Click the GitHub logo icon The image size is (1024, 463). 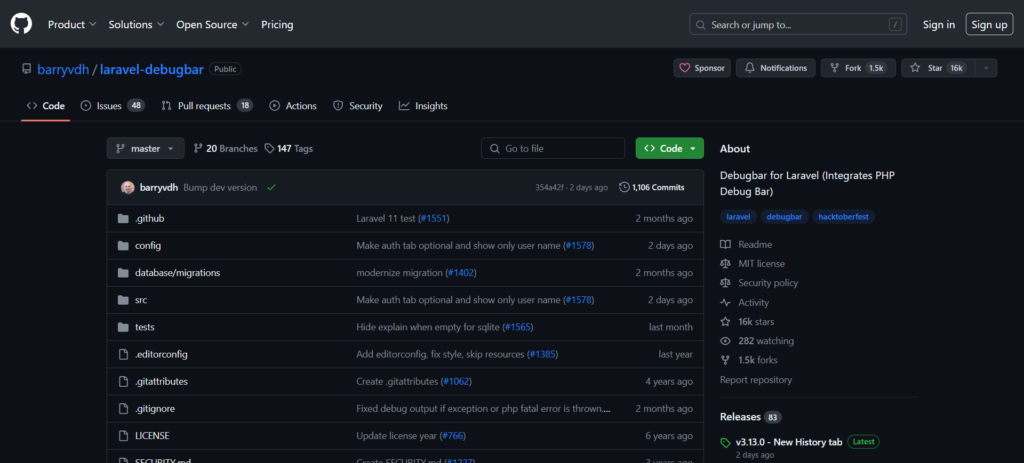(x=22, y=24)
